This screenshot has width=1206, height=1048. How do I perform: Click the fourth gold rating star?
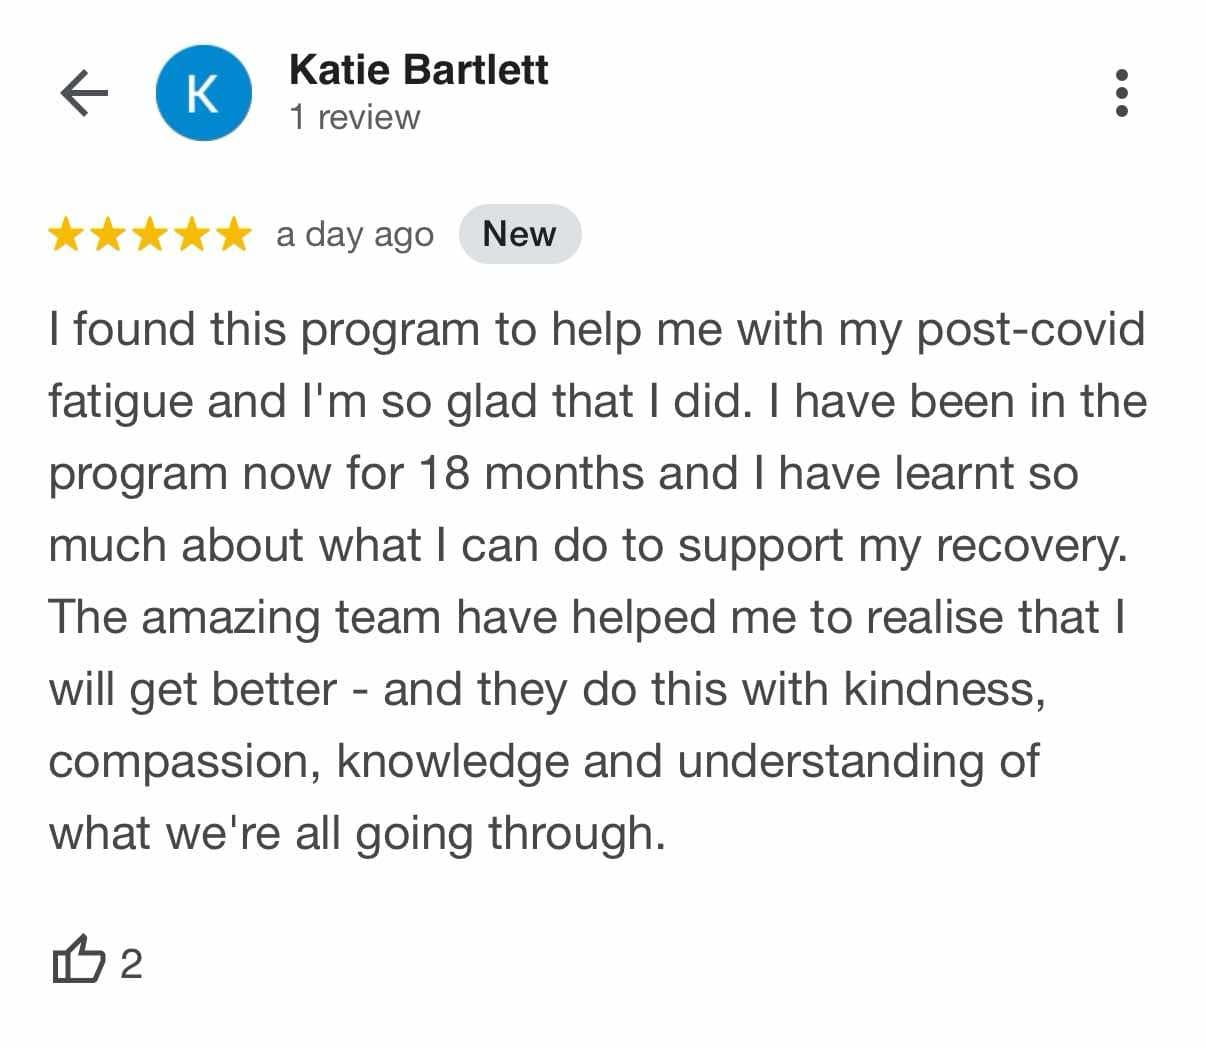(x=190, y=235)
